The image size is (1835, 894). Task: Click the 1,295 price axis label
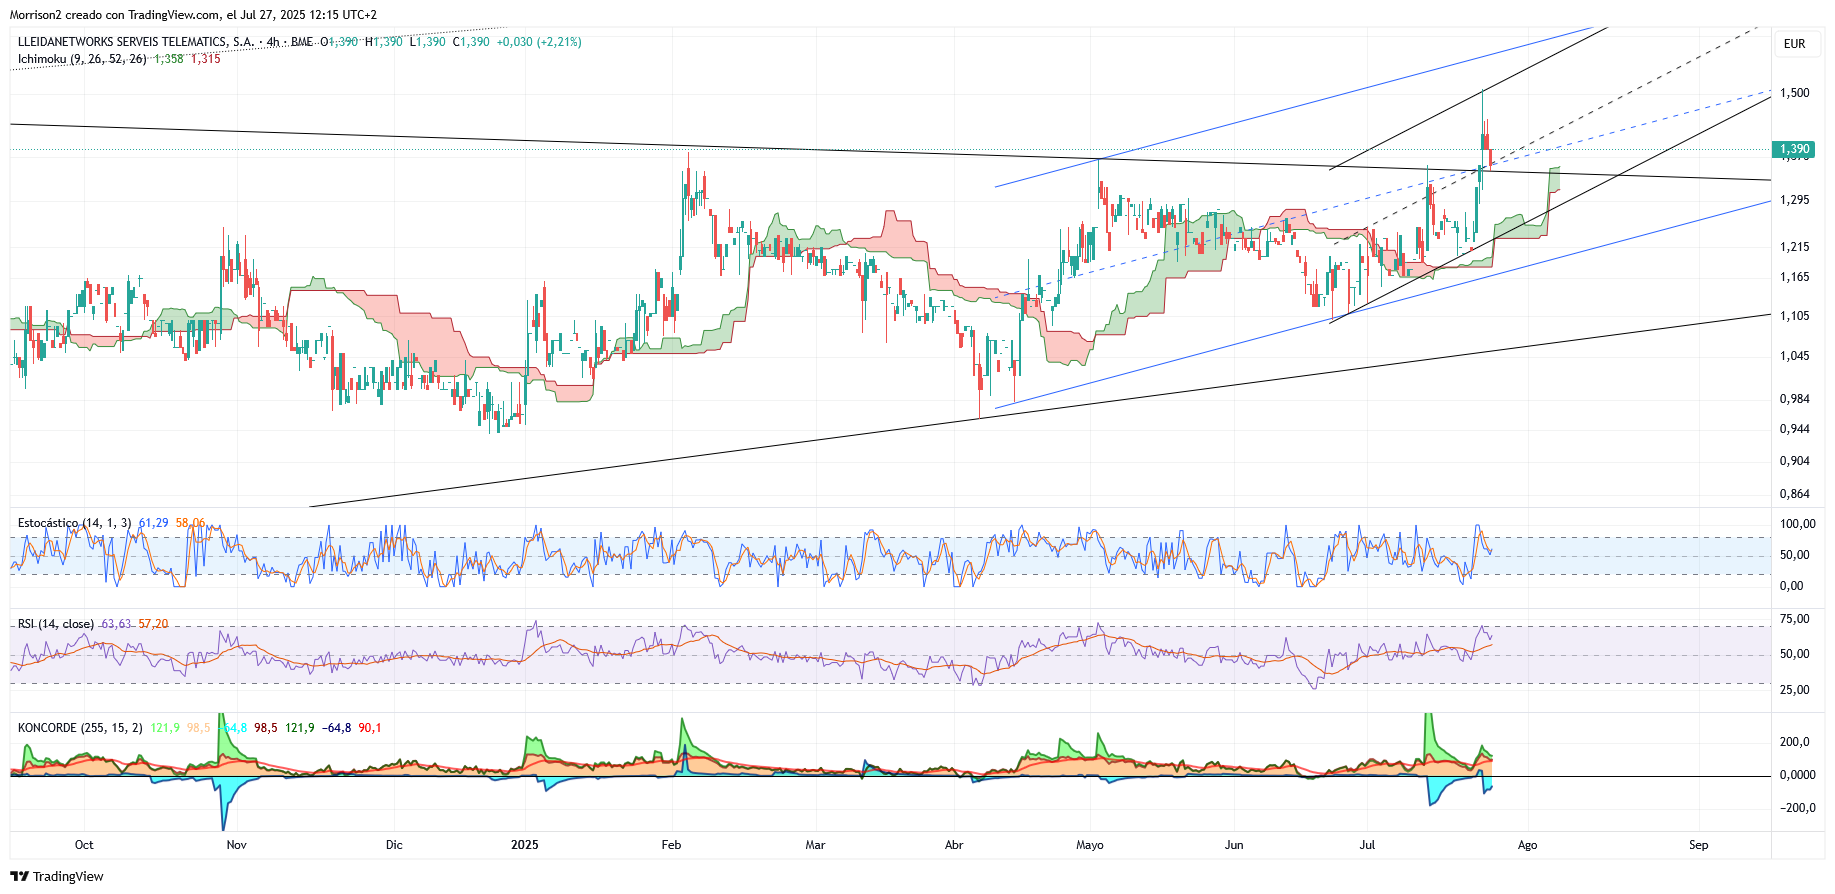[1795, 200]
